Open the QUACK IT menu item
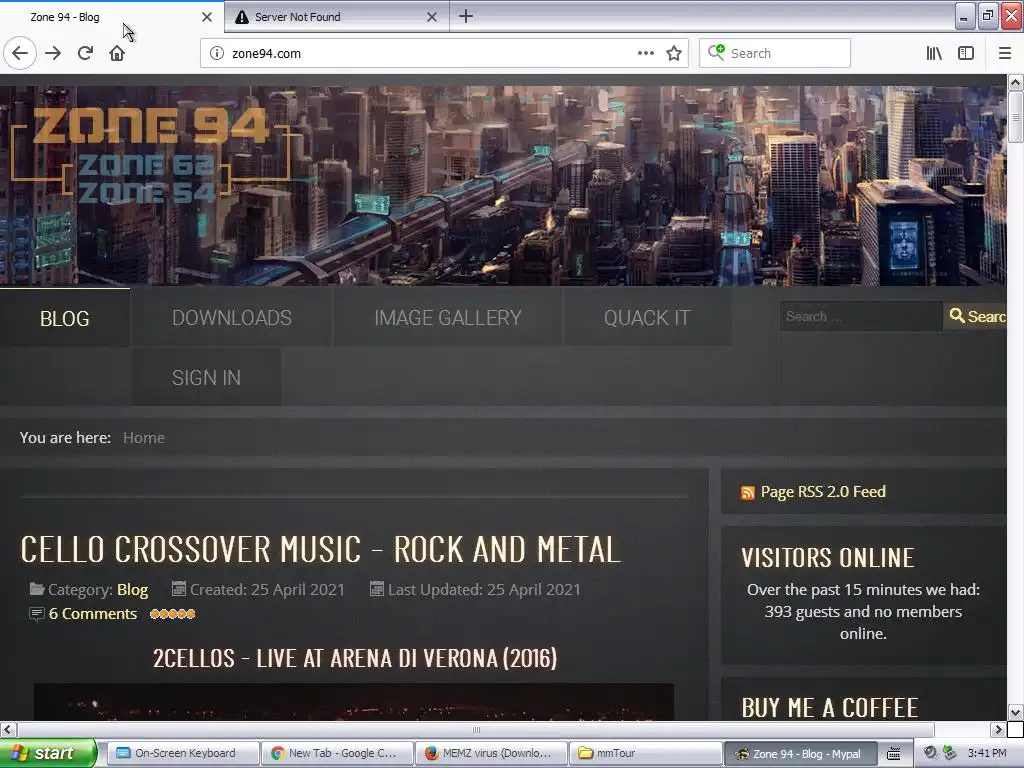 coord(647,318)
